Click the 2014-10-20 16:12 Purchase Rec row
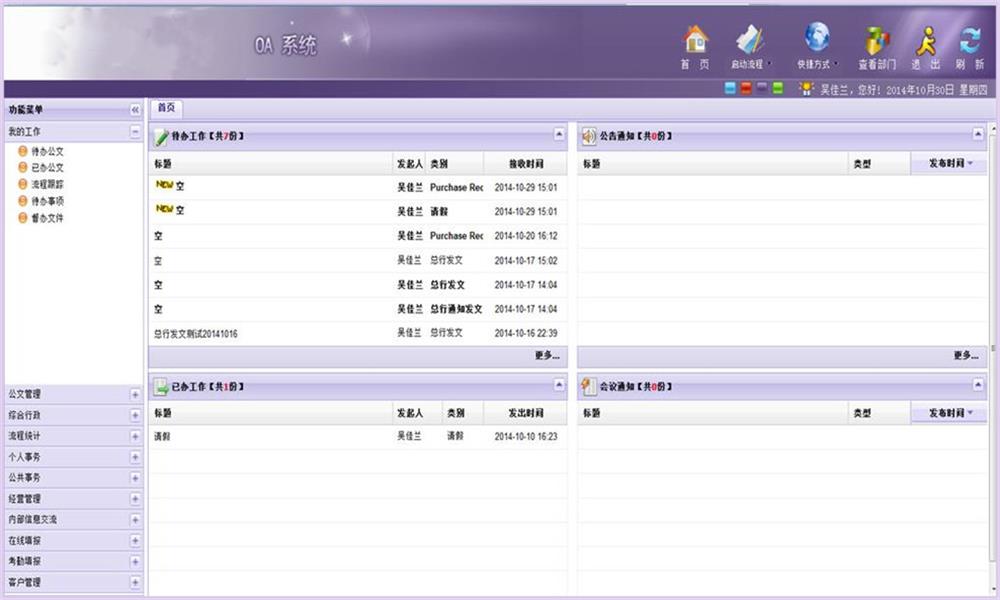 (x=358, y=236)
